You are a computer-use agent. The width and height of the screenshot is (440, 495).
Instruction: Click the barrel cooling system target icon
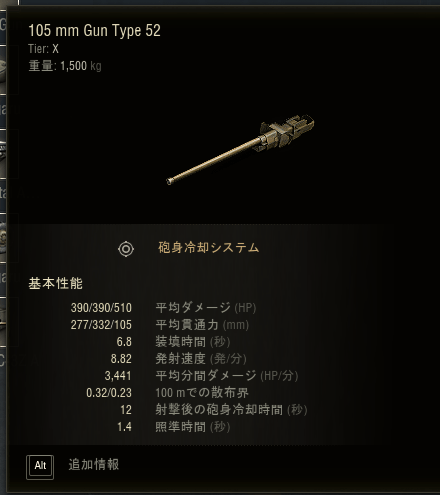coord(126,249)
